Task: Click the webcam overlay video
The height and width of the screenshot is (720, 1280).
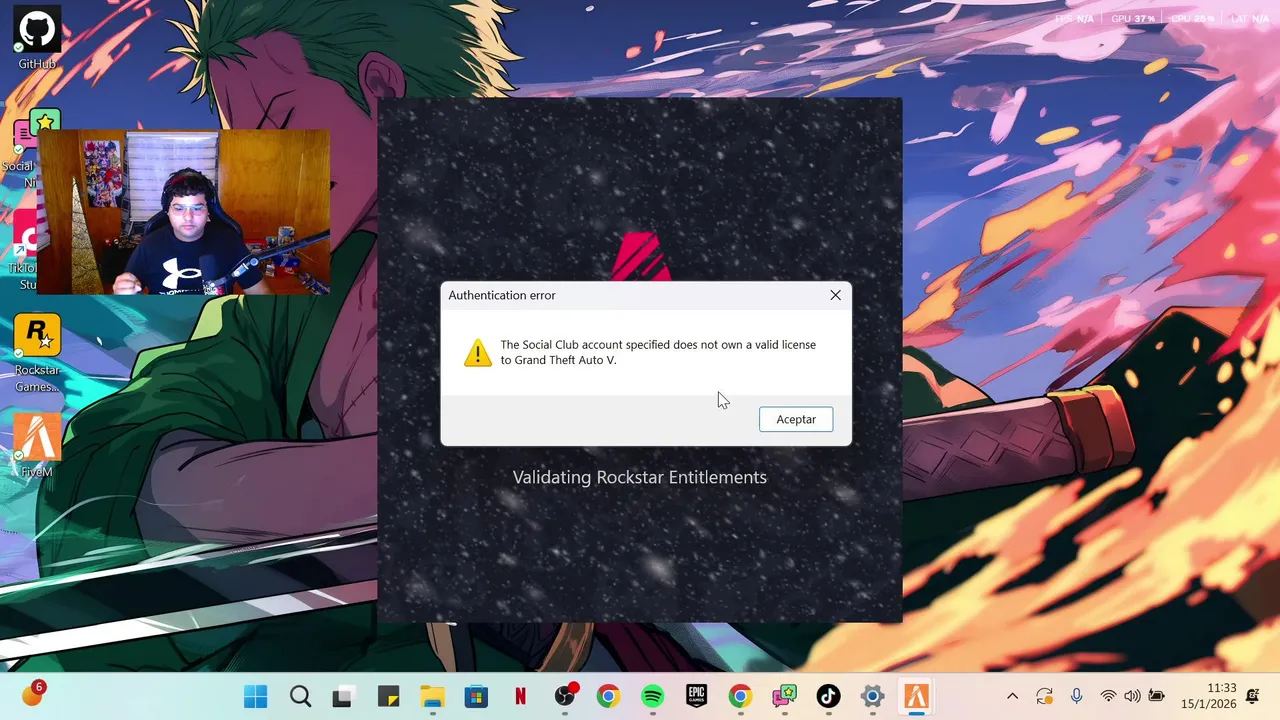Action: tap(183, 212)
